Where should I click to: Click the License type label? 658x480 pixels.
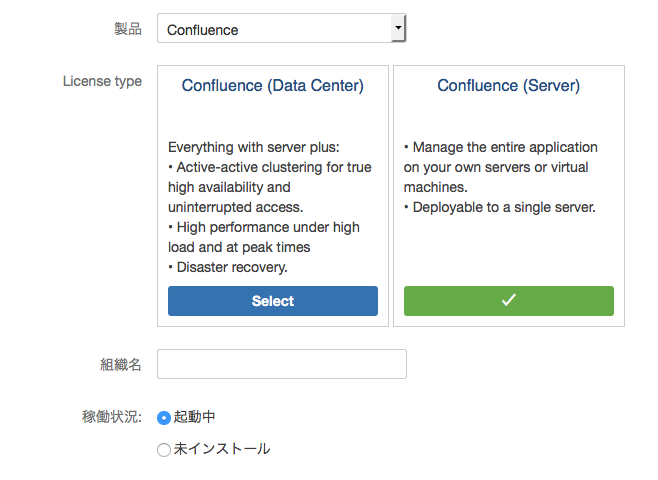point(102,81)
